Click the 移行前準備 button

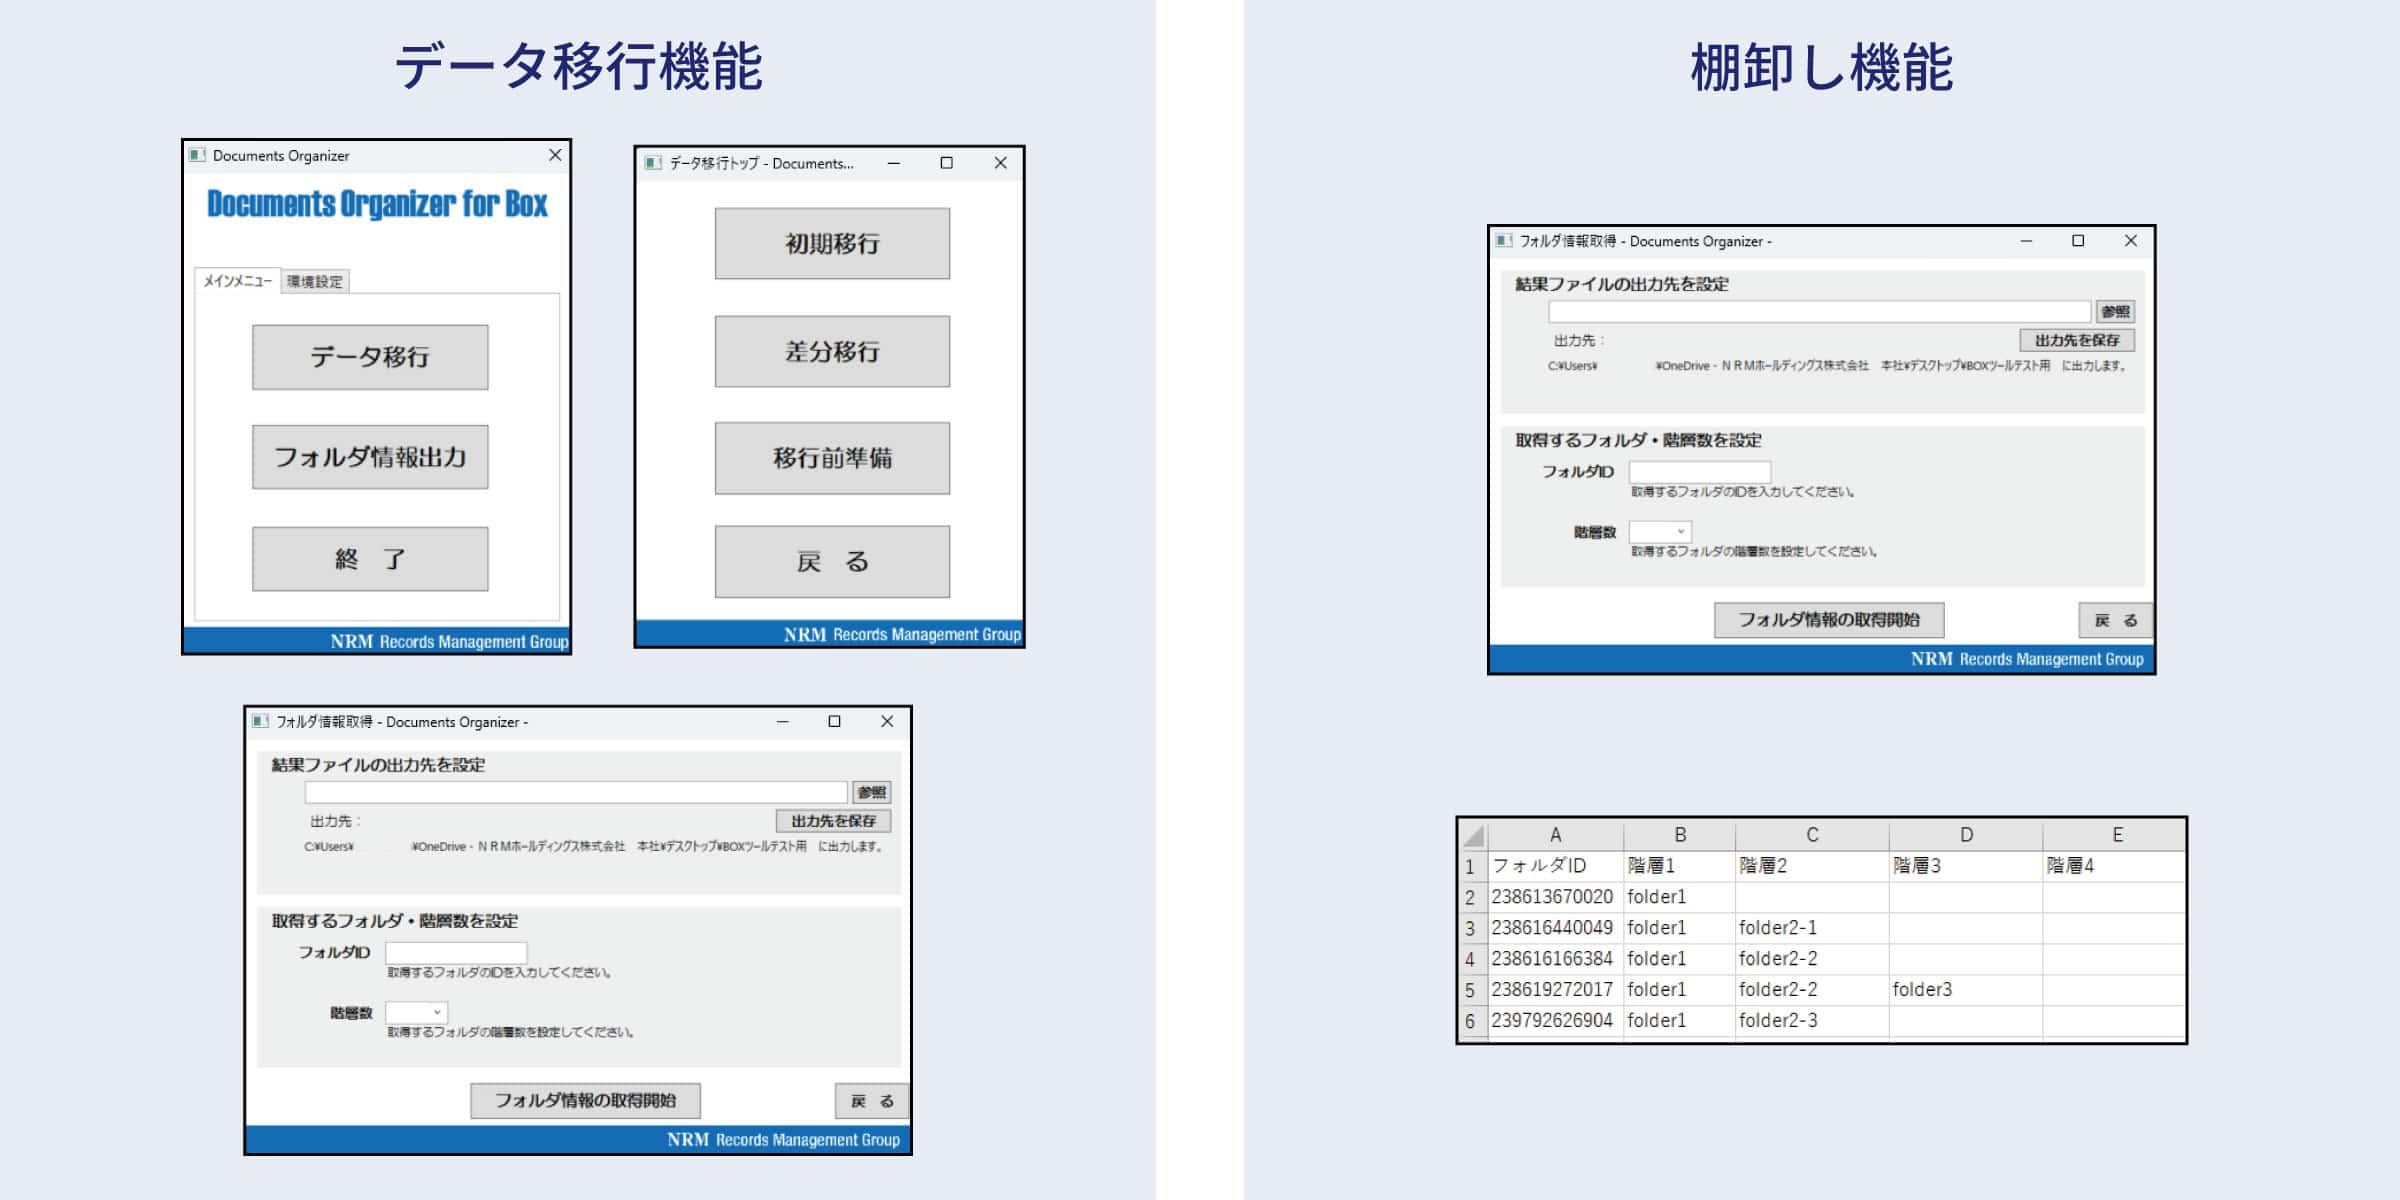pyautogui.click(x=832, y=458)
